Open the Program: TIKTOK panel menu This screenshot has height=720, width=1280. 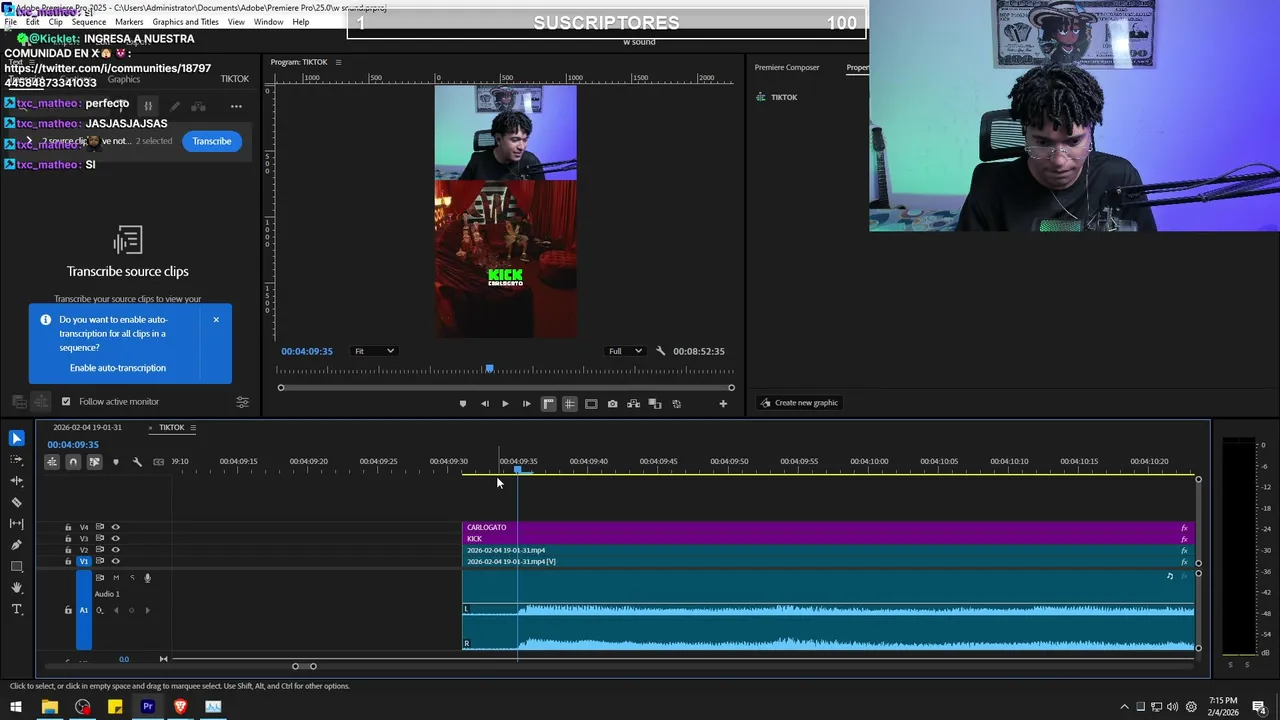[338, 62]
